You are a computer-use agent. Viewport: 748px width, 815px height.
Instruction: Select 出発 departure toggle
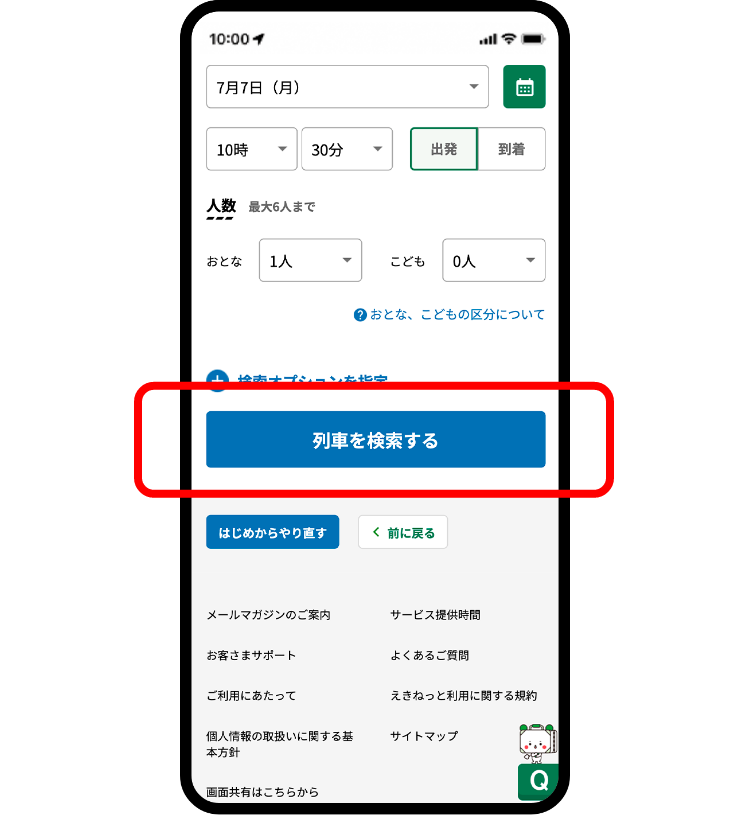[x=444, y=149]
